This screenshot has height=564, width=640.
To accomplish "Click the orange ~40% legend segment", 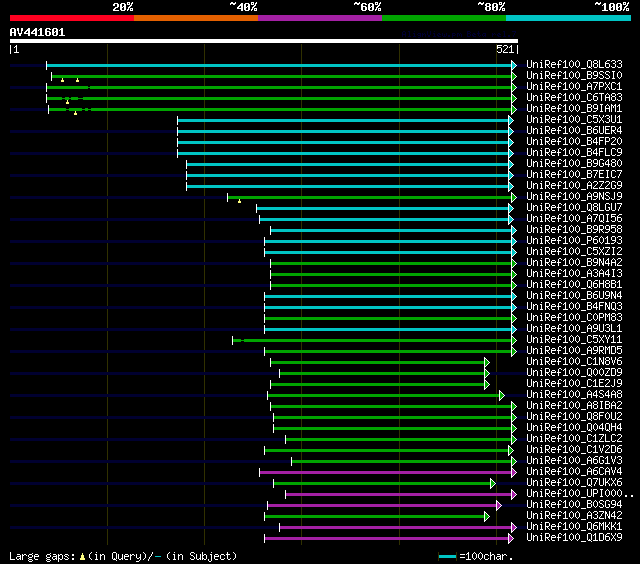I will click(196, 18).
